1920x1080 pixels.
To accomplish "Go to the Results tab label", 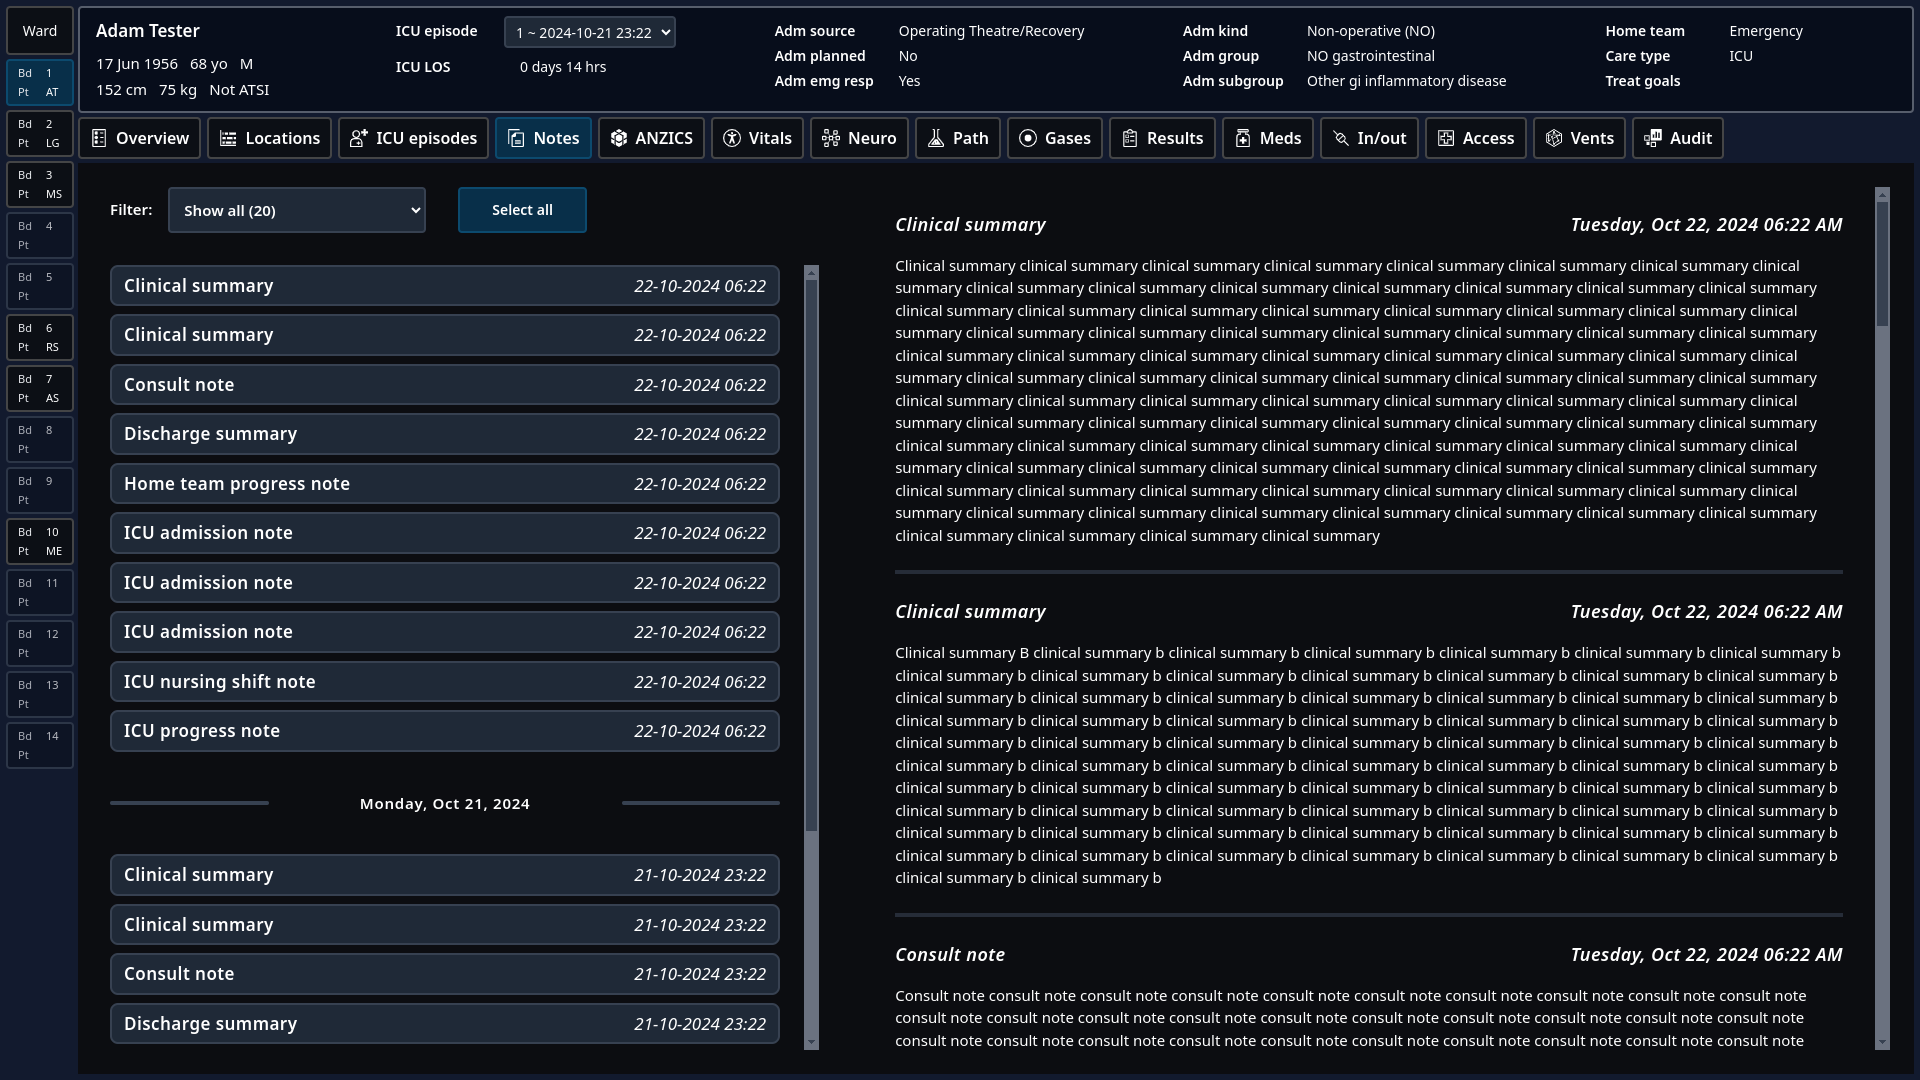I will click(1175, 138).
